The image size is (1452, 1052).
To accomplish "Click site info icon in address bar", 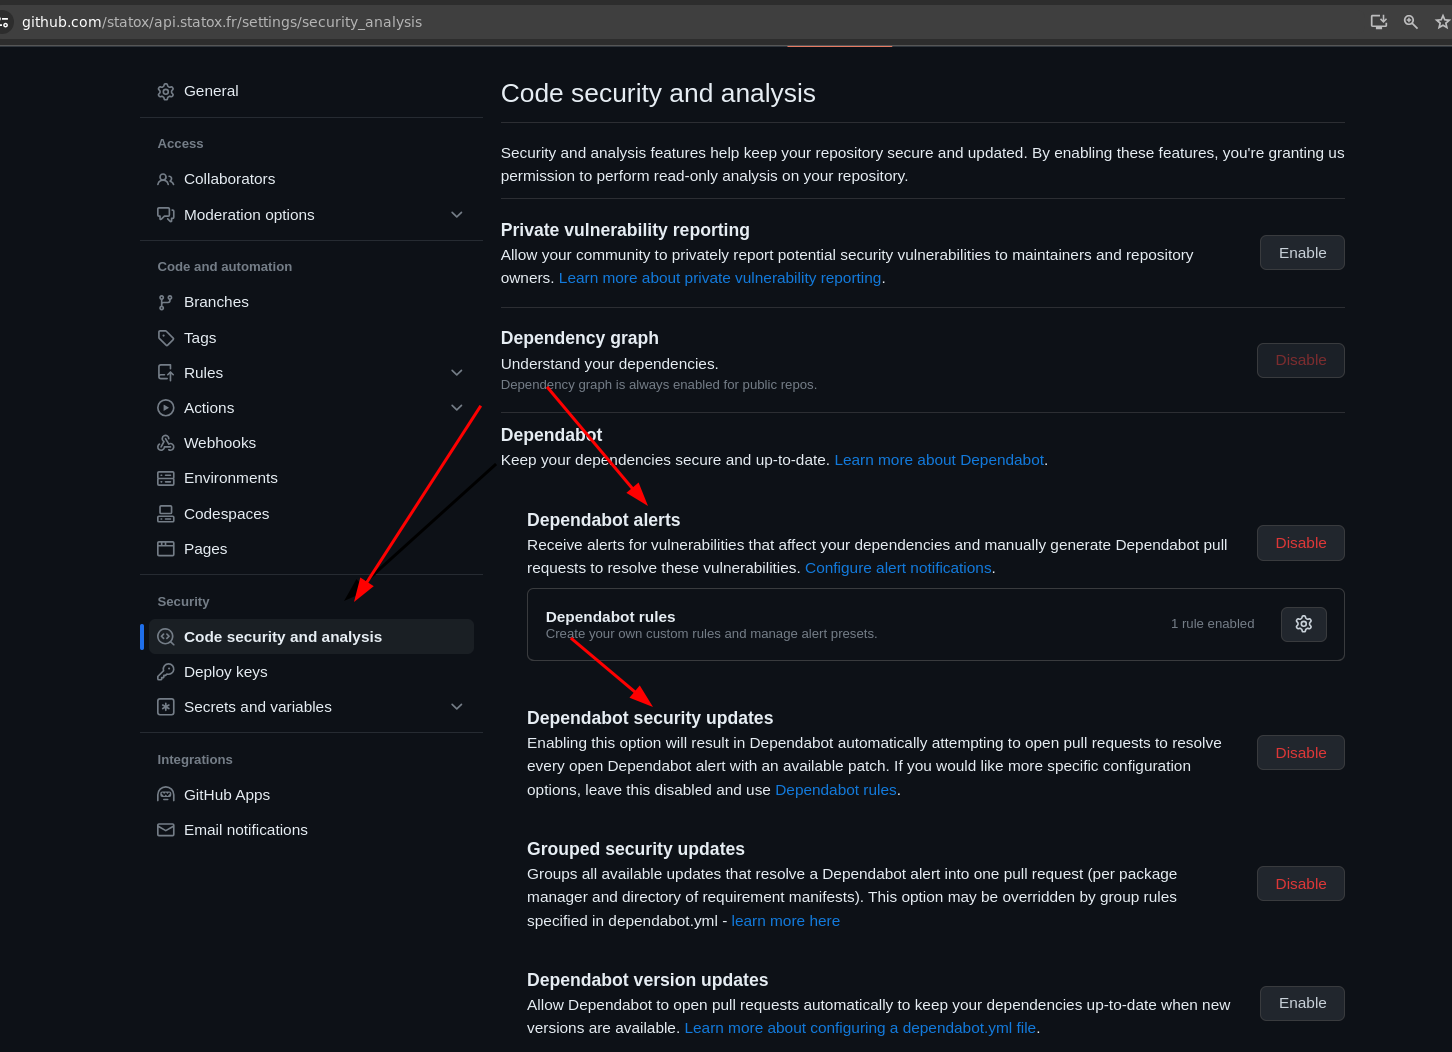I will pyautogui.click(x=4, y=22).
